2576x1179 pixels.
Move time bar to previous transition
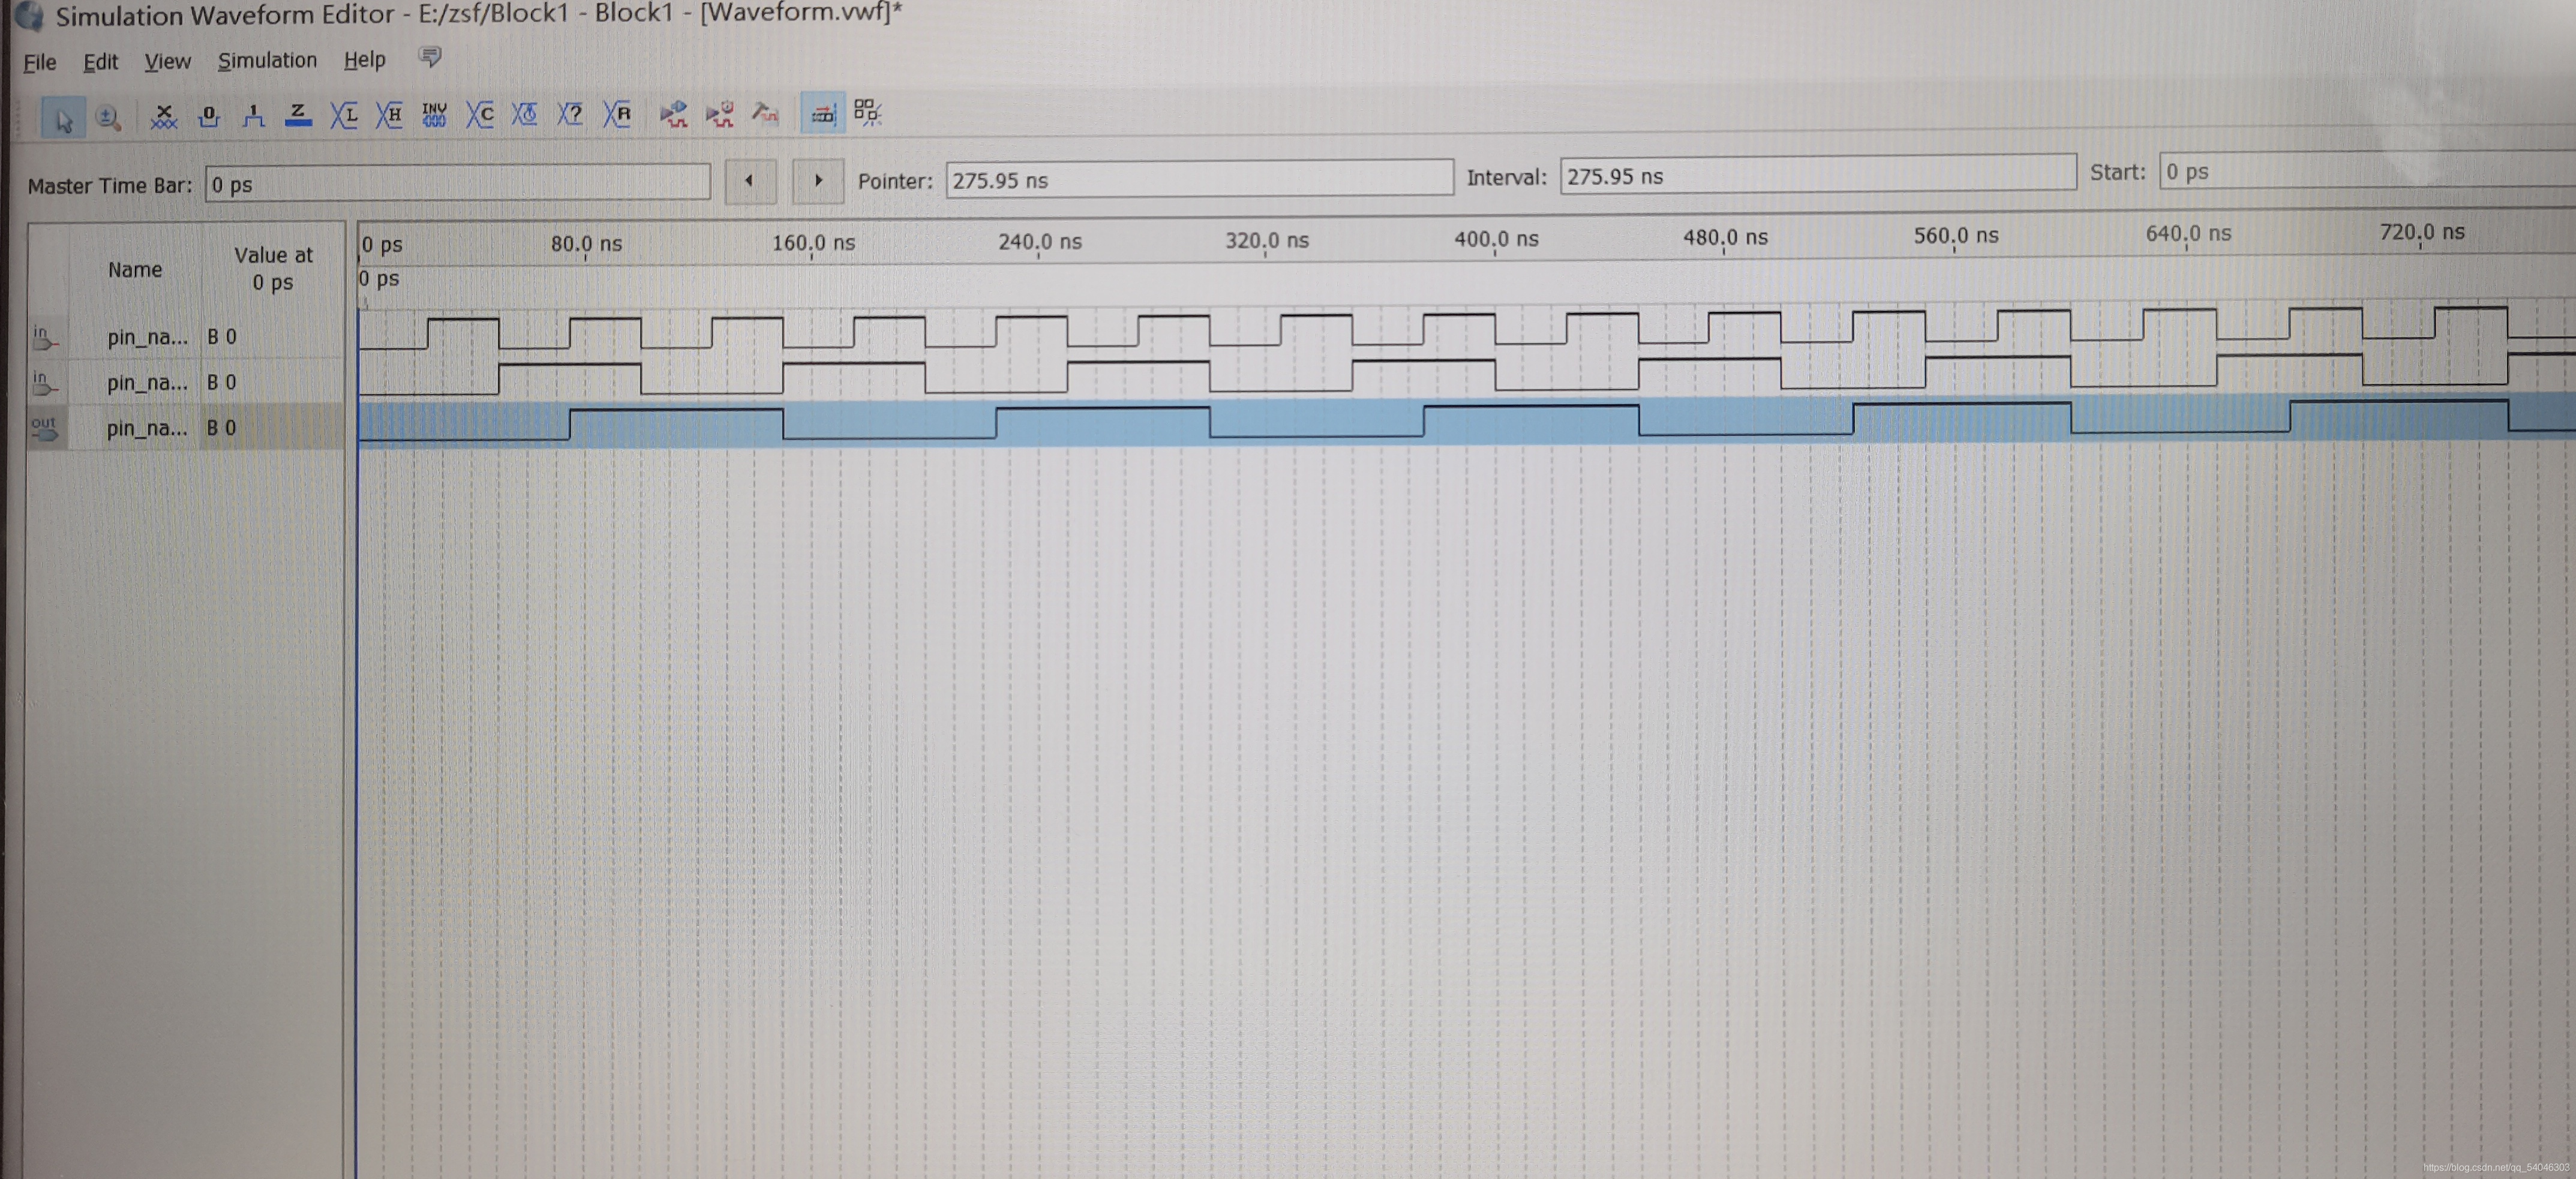pyautogui.click(x=750, y=181)
